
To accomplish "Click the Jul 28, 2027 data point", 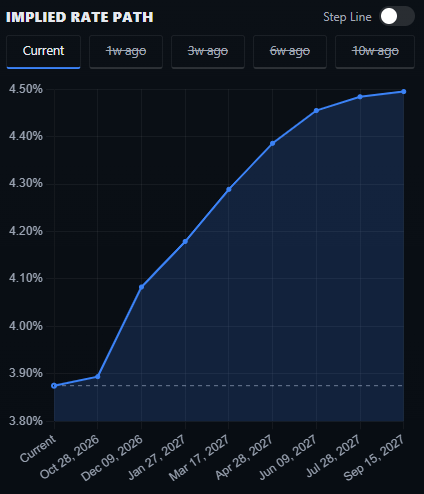I will pos(360,97).
